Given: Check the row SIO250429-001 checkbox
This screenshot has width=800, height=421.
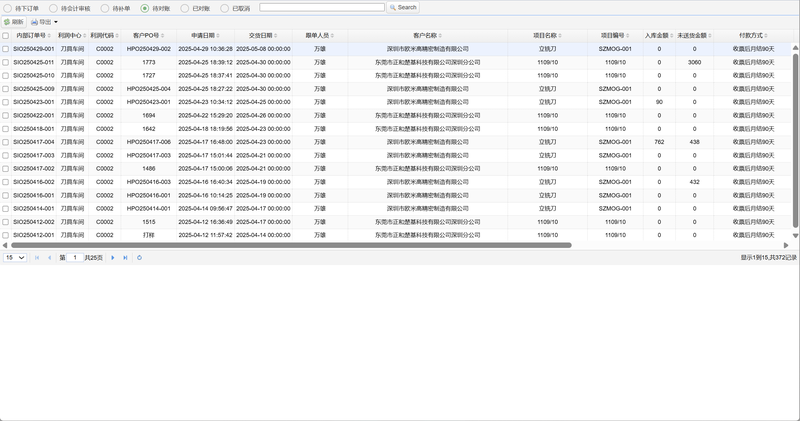Looking at the screenshot, I should [x=6, y=49].
